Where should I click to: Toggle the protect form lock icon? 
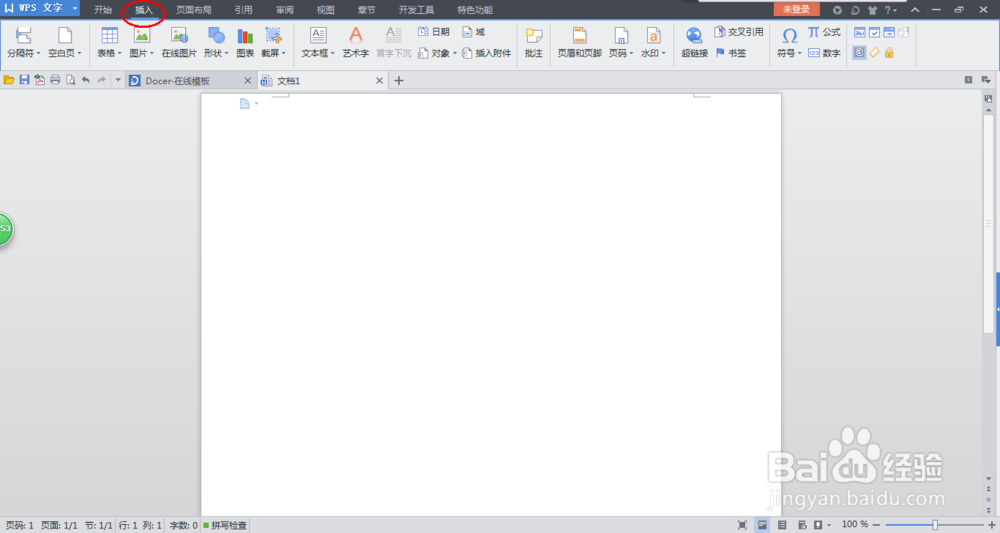889,53
